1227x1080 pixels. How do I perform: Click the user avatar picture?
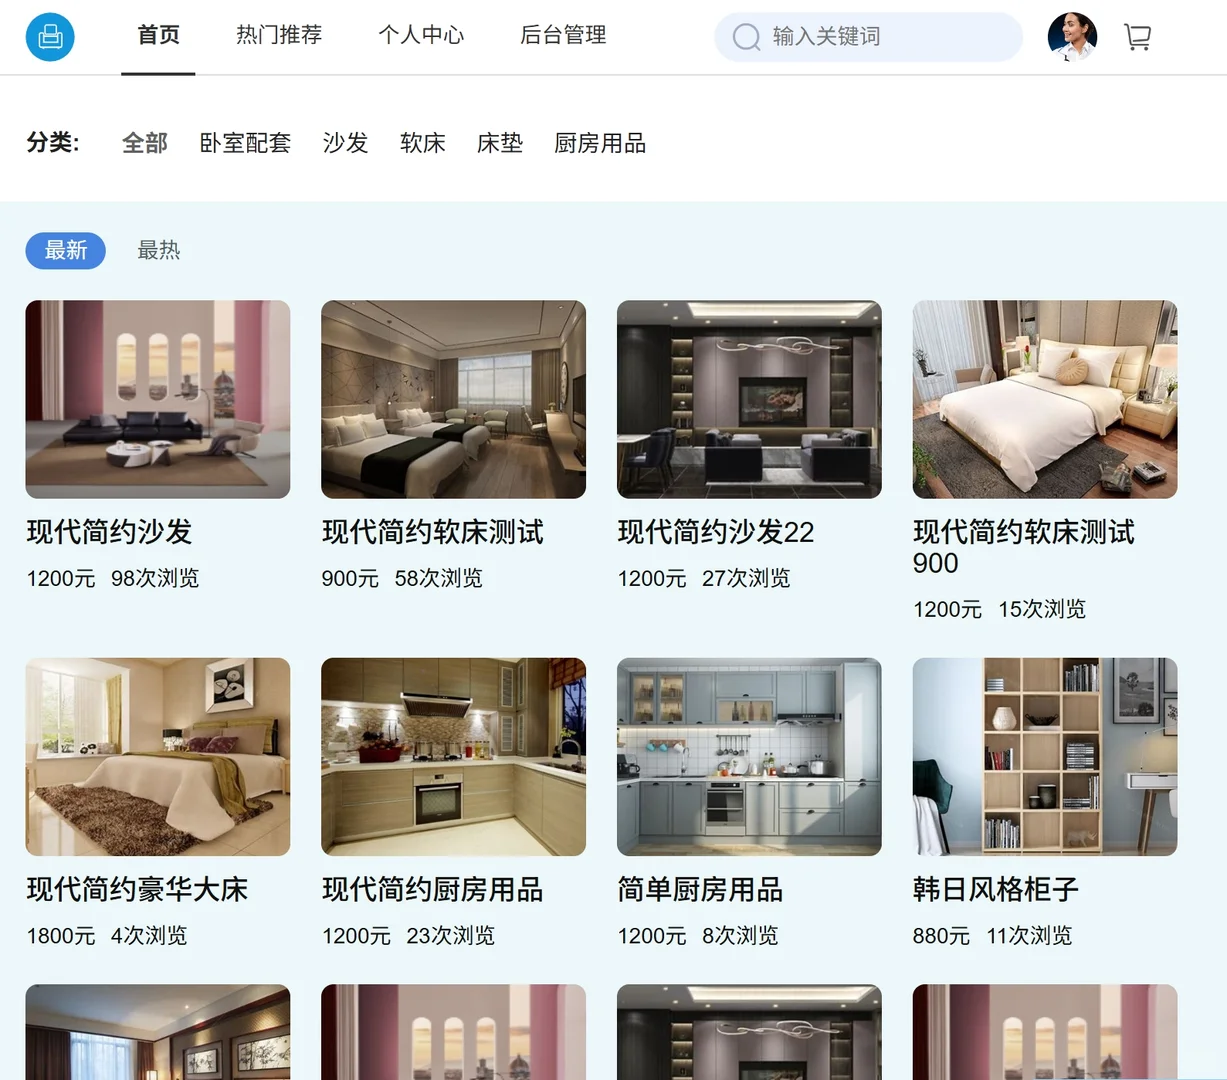pos(1072,37)
